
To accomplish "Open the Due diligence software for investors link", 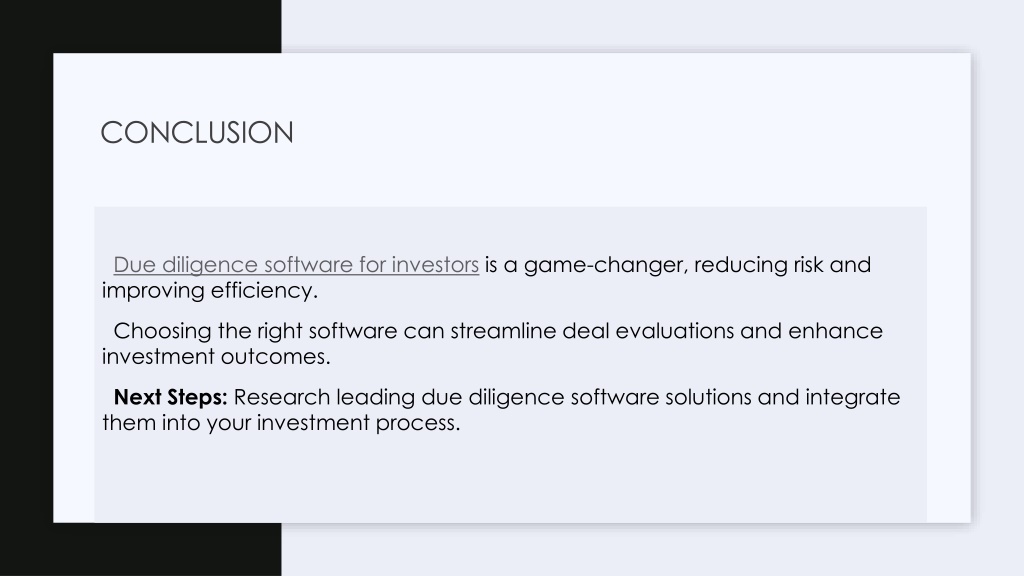I will [296, 265].
